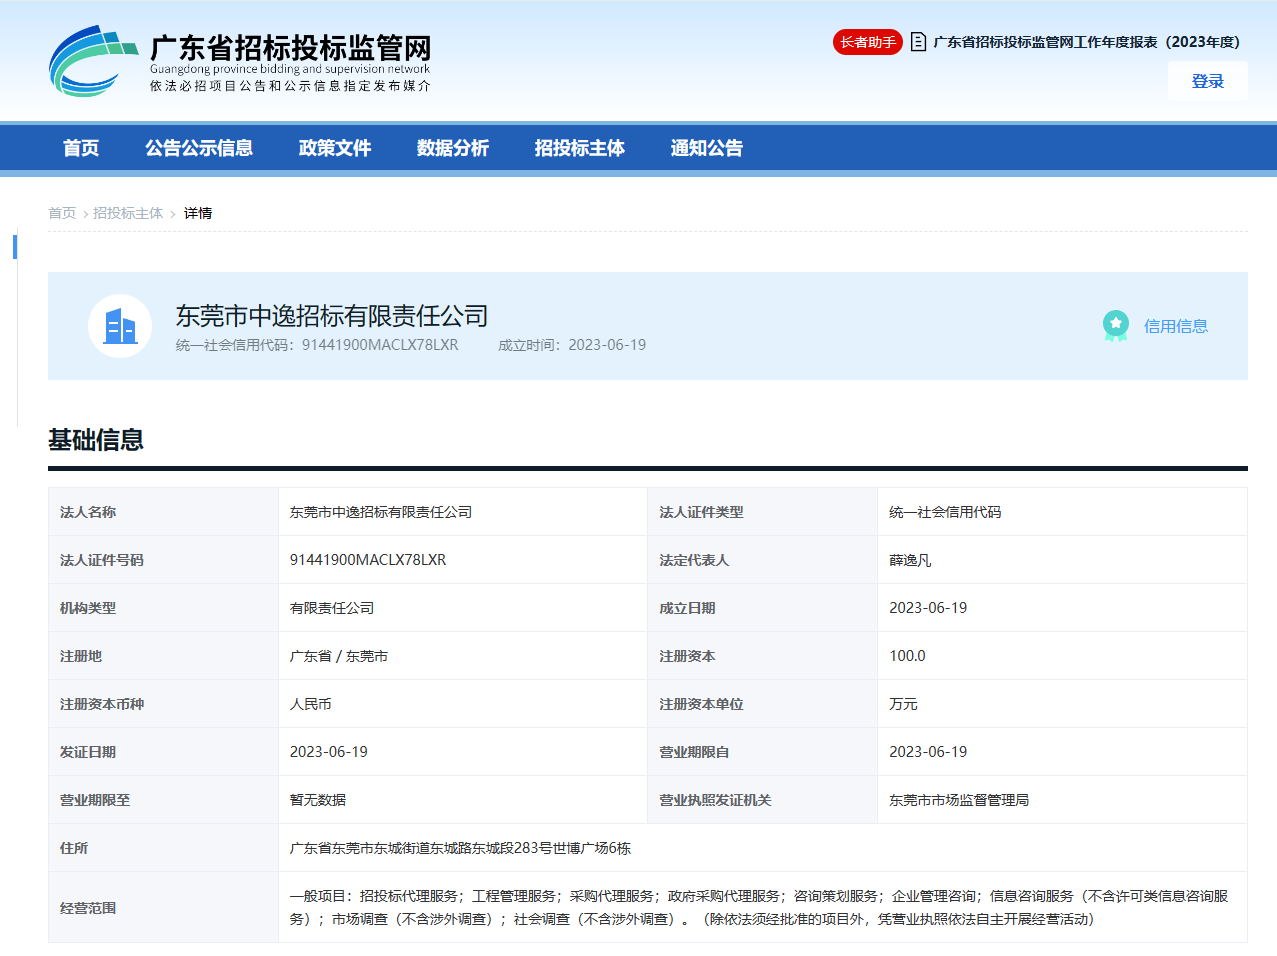Image resolution: width=1277 pixels, height=956 pixels.
Task: Go to 数据分析 navigation item
Action: tap(453, 148)
